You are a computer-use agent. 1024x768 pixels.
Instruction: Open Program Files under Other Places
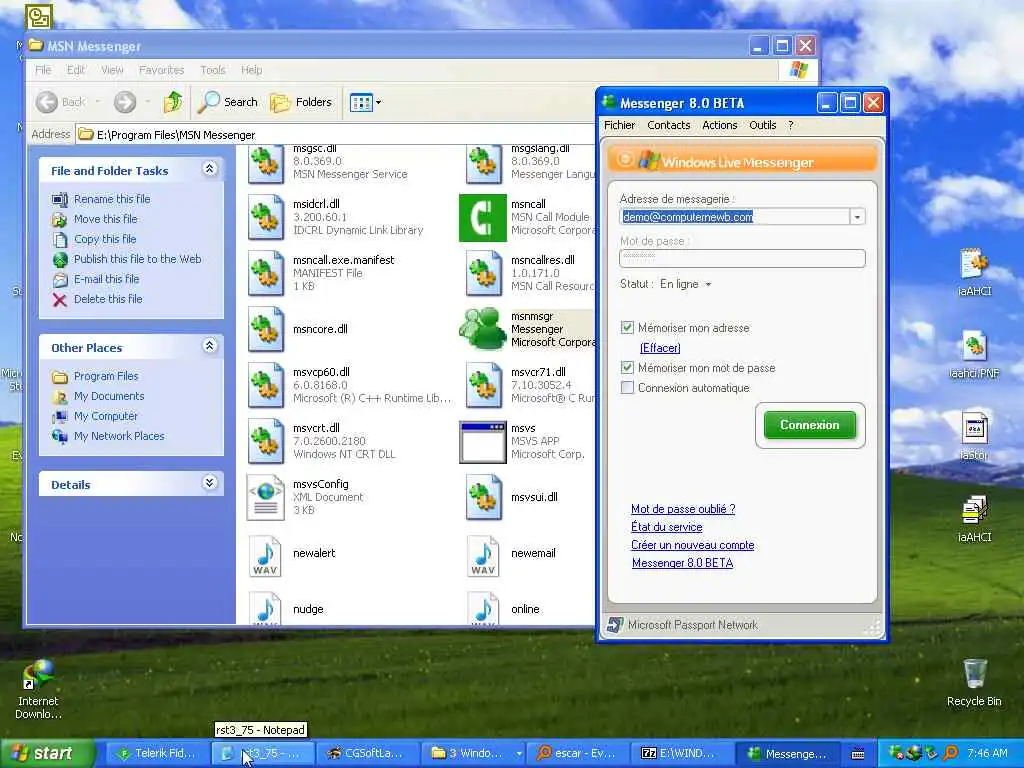pyautogui.click(x=106, y=376)
